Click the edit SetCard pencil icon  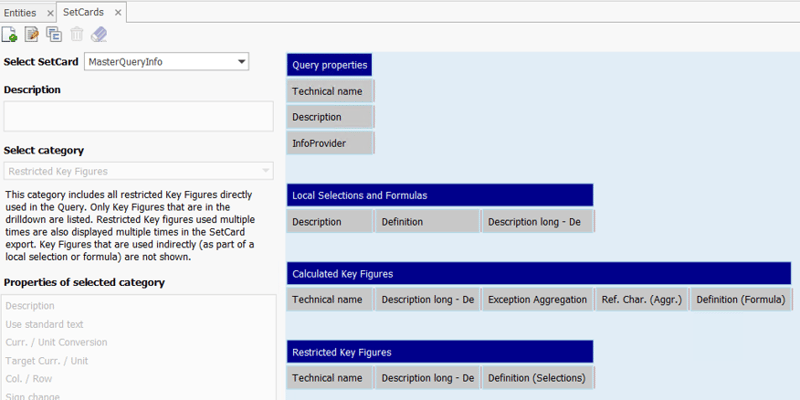pyautogui.click(x=32, y=35)
